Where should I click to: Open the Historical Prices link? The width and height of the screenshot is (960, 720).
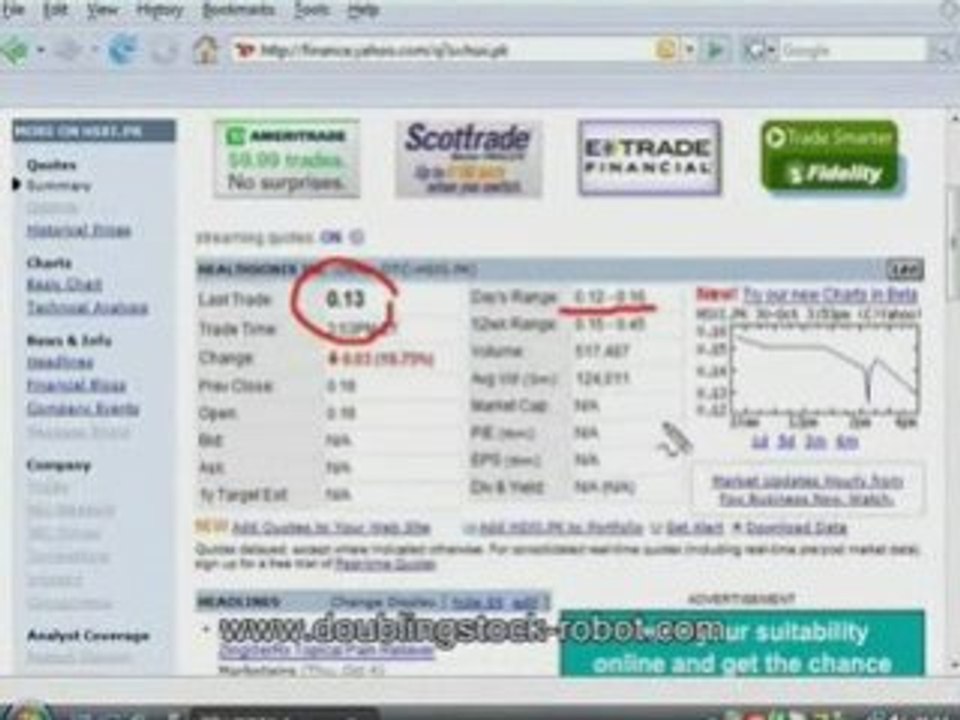79,231
